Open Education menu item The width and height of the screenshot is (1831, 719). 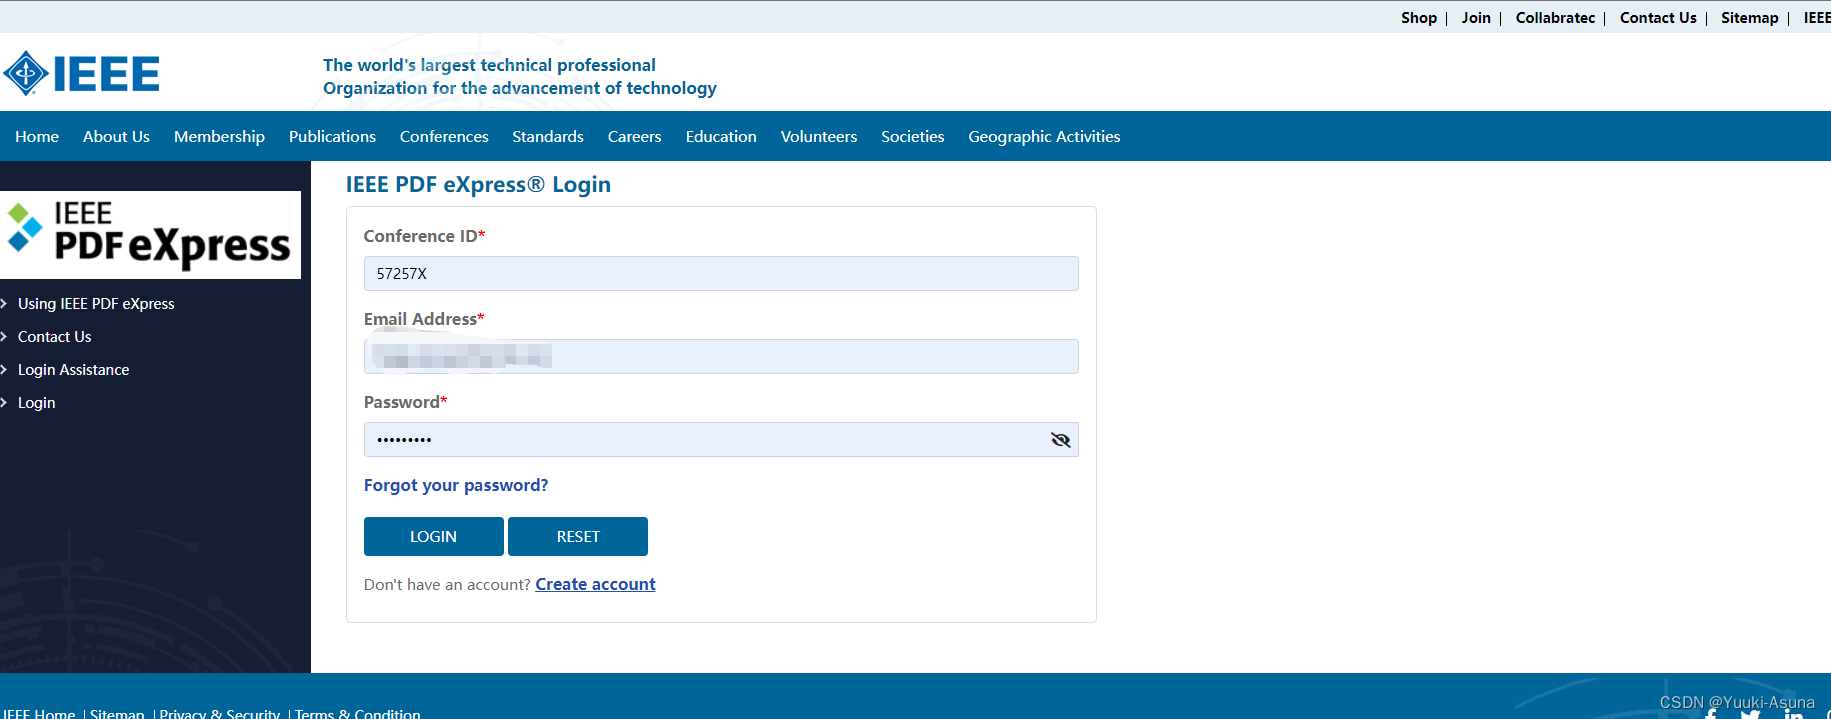pos(721,136)
